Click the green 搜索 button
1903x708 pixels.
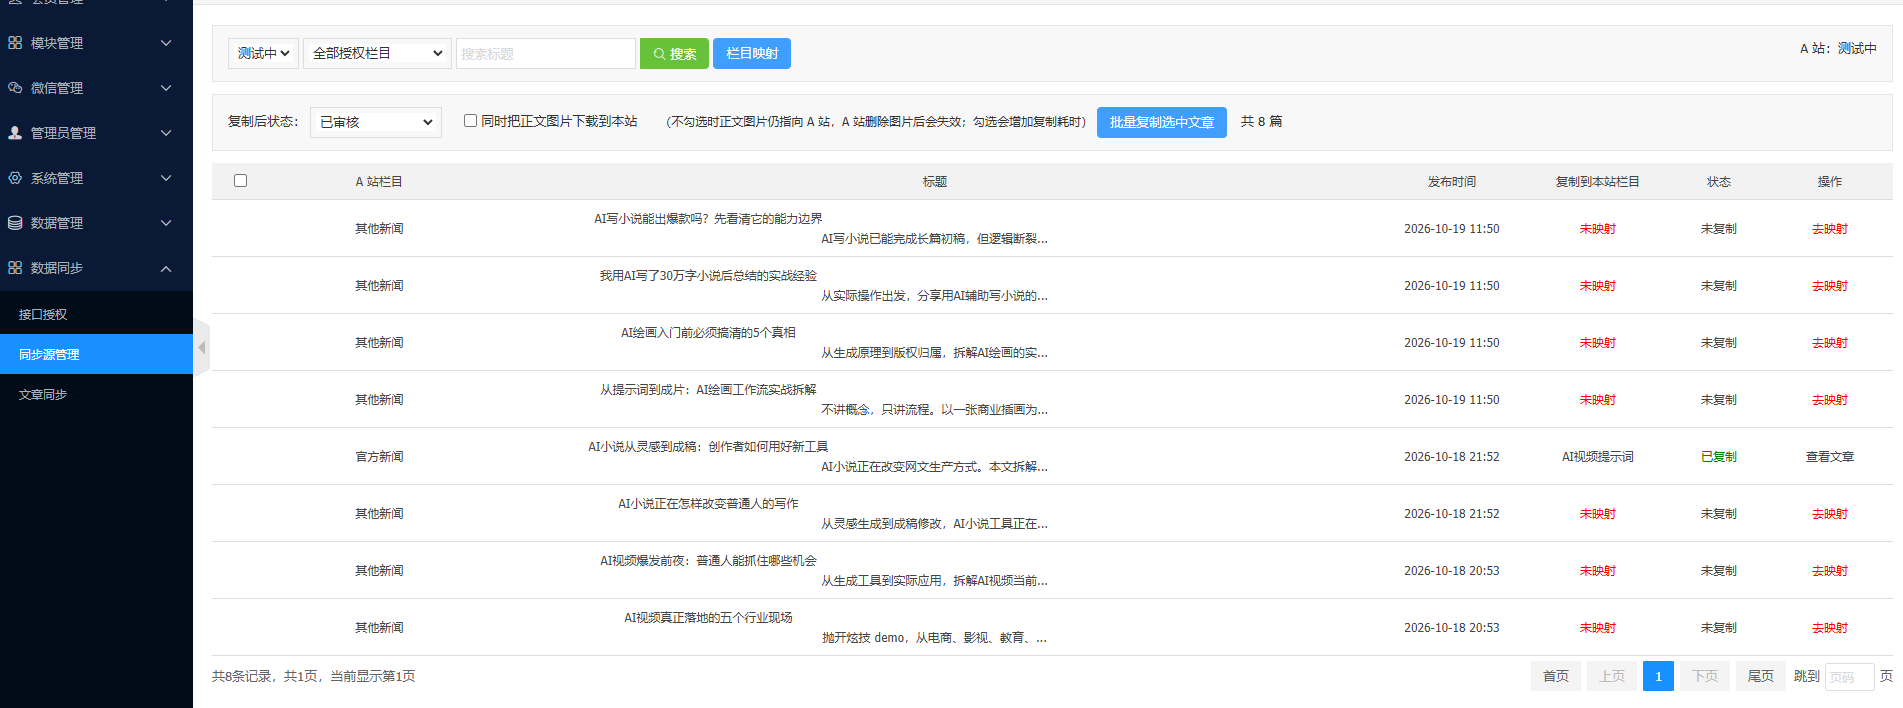(674, 53)
